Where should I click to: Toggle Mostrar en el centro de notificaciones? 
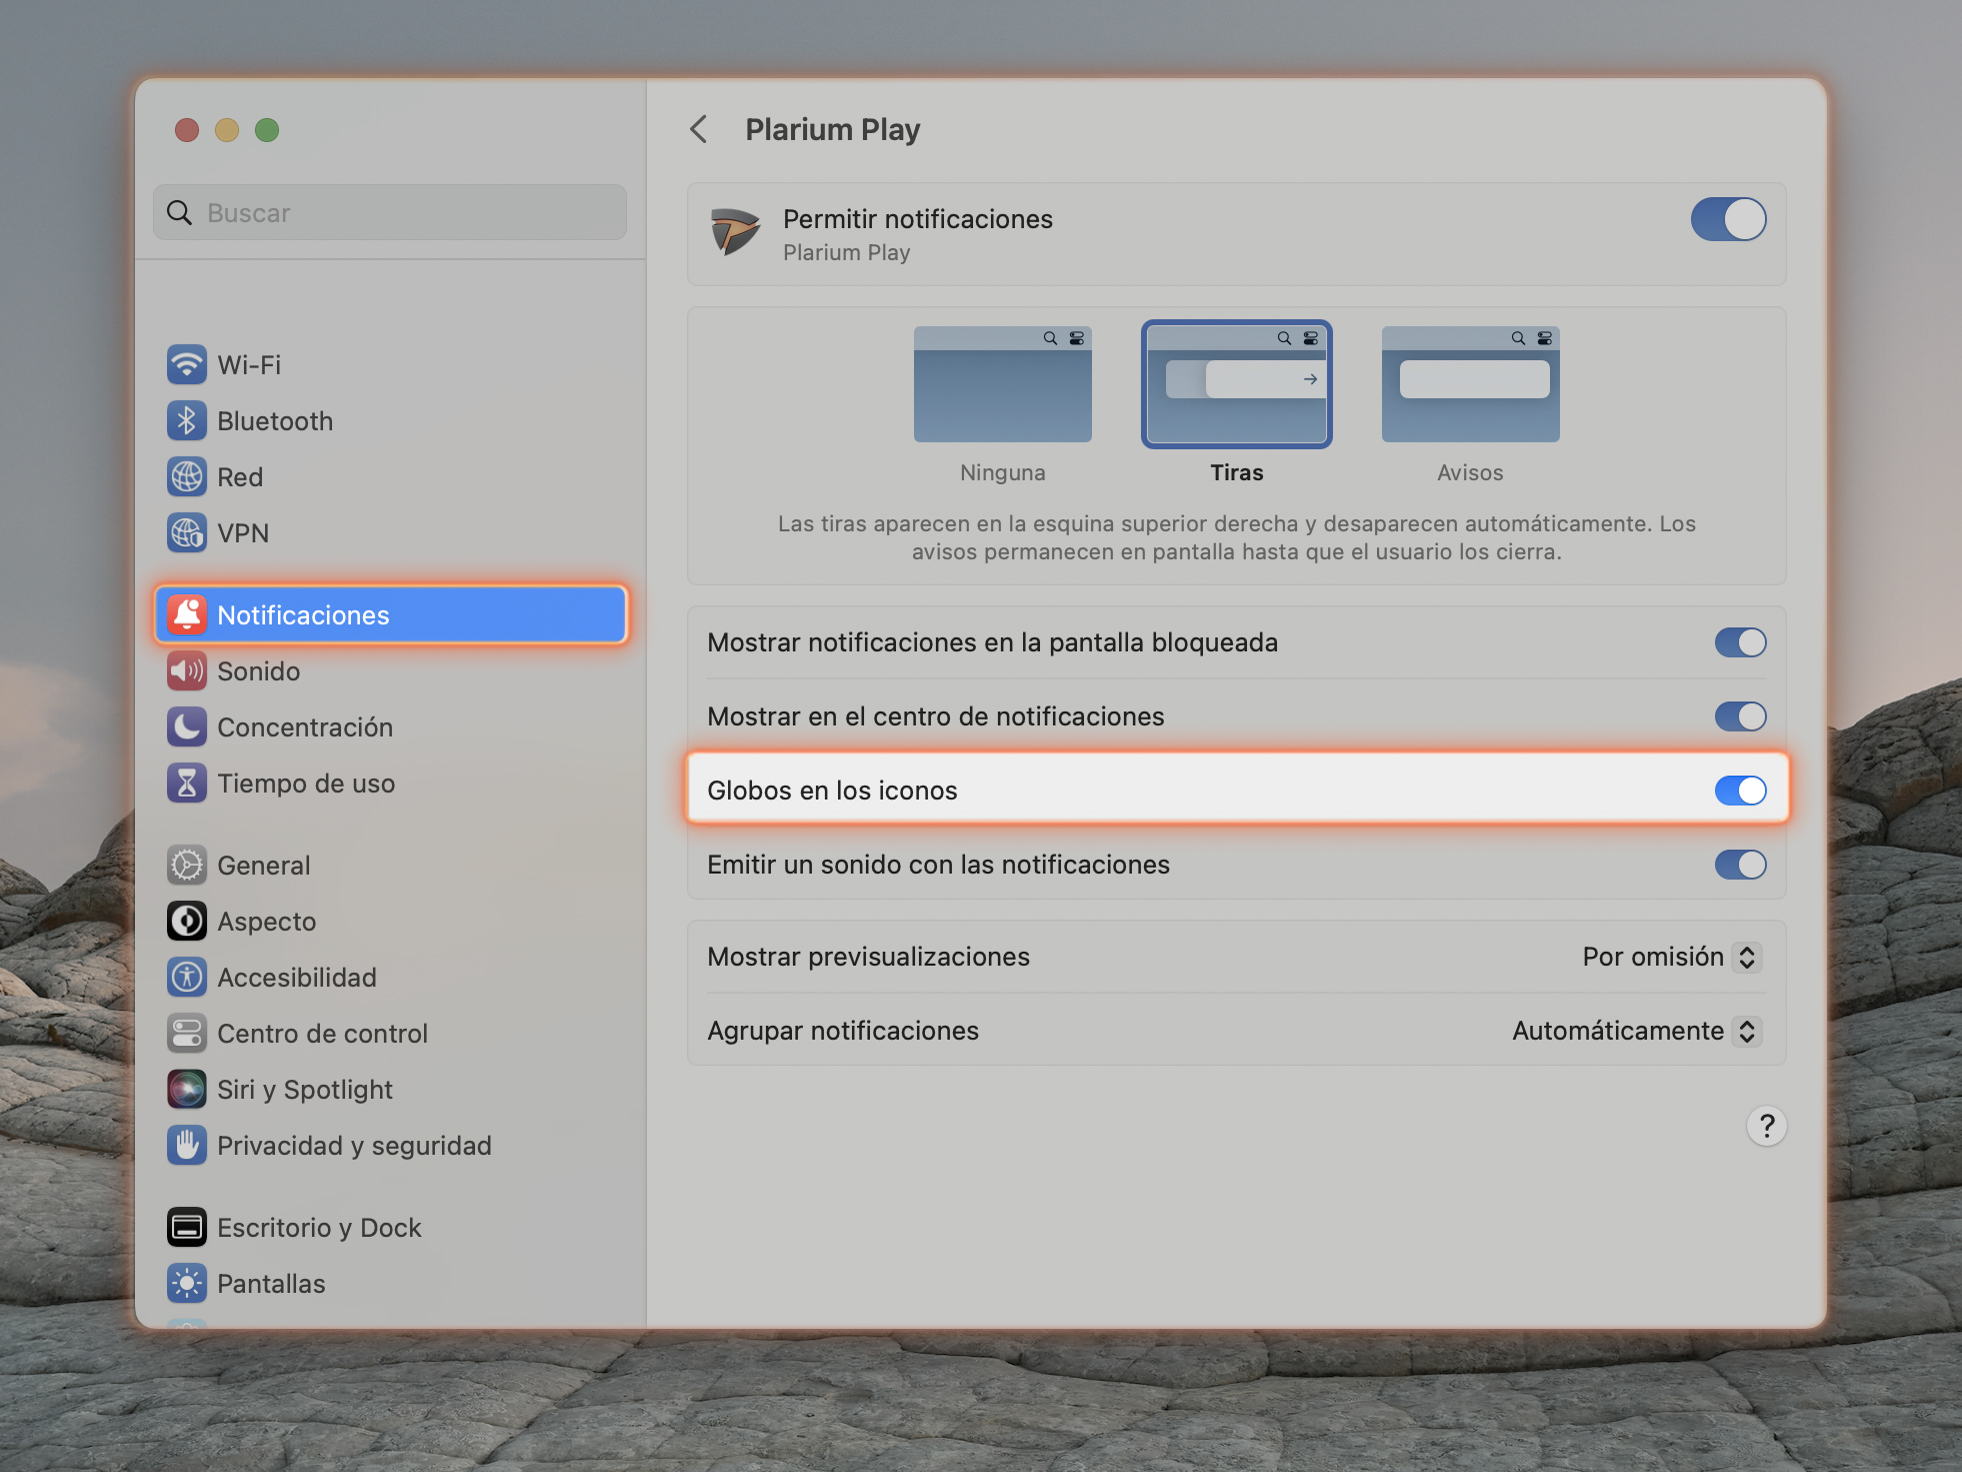[x=1740, y=716]
